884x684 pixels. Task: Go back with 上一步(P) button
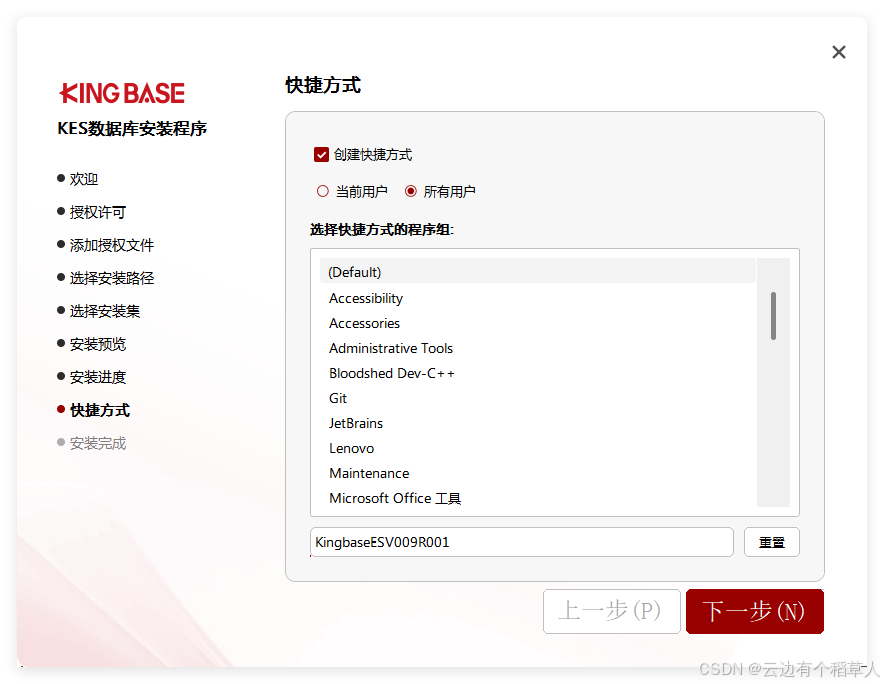coord(612,611)
